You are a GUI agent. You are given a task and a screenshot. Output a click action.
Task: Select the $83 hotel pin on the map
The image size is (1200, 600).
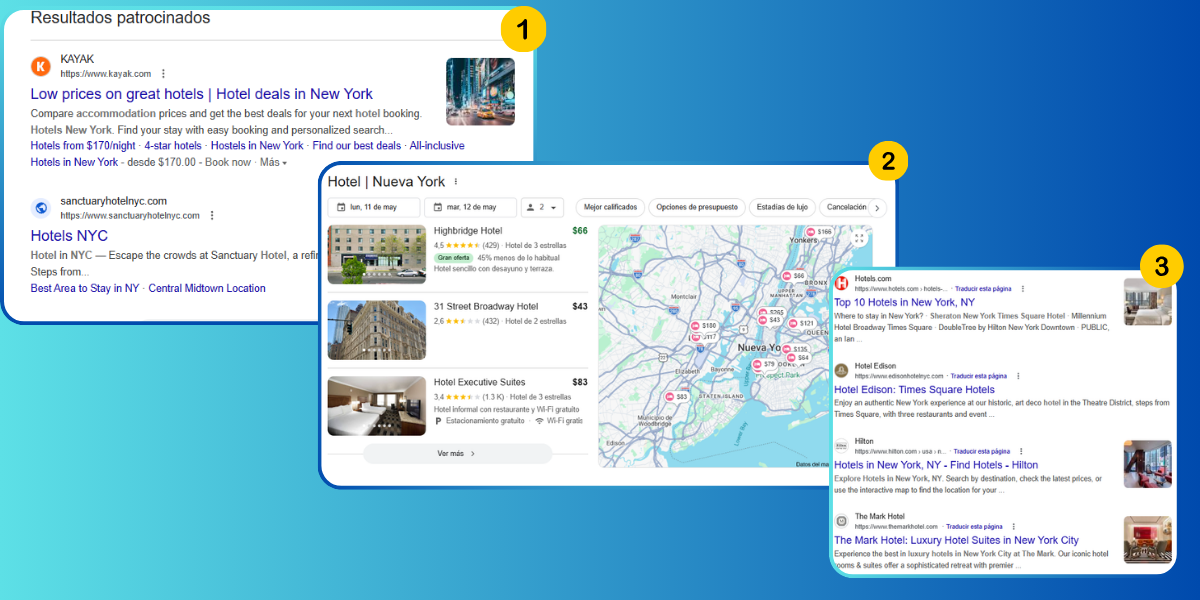coord(677,397)
